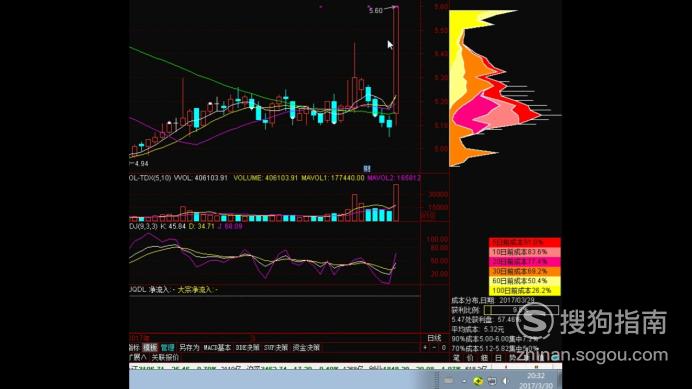
Task: Switch to 资金决策 template
Action: coord(306,348)
